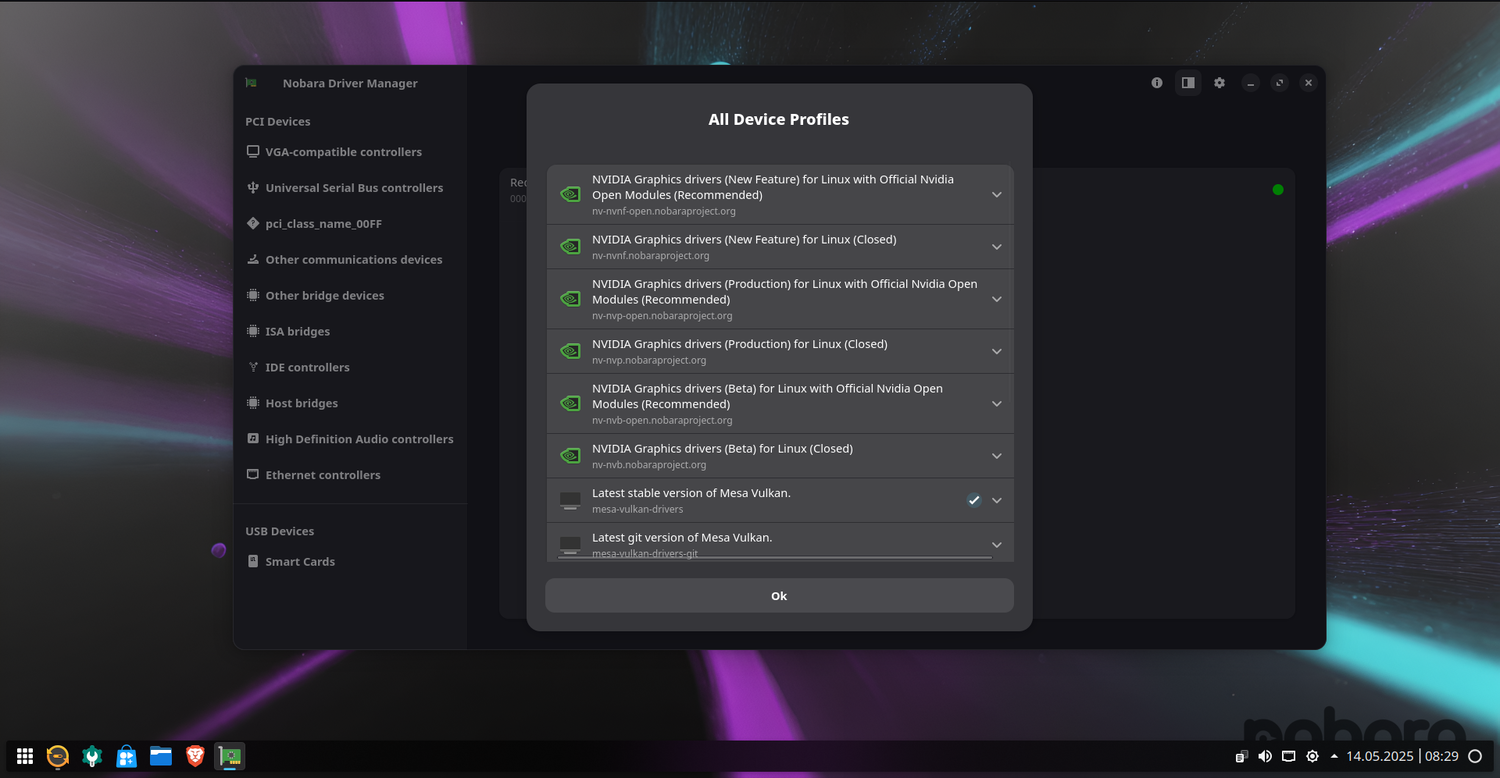Select VGA-compatible controllers in sidebar
The width and height of the screenshot is (1500, 778).
pos(343,152)
